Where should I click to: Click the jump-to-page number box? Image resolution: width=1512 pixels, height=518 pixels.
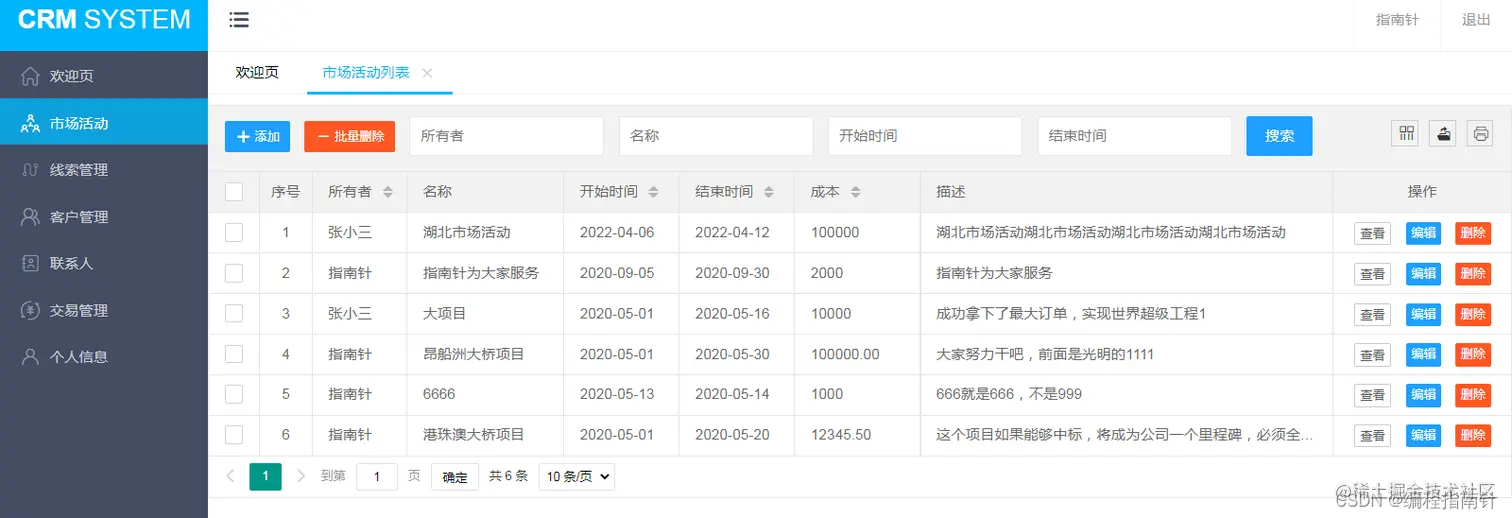(377, 477)
